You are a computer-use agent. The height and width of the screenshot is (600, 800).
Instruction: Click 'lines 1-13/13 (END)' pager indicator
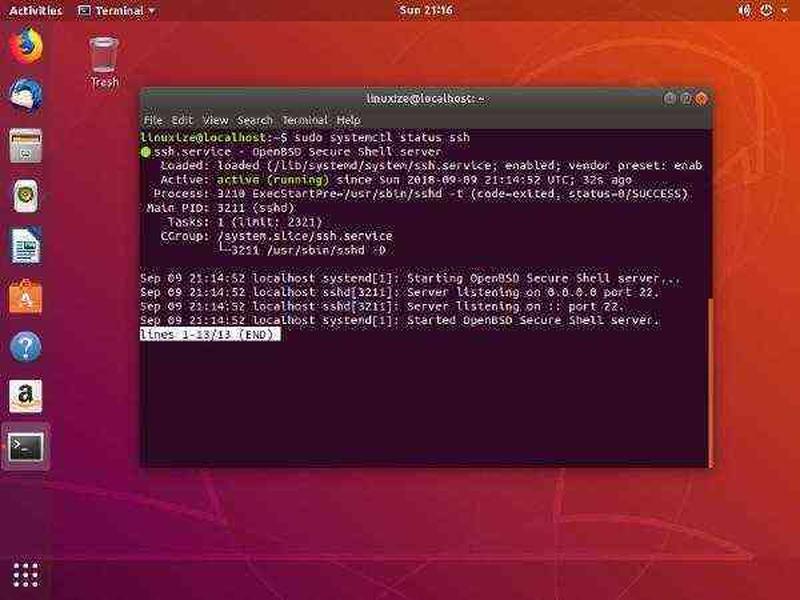coord(210,335)
